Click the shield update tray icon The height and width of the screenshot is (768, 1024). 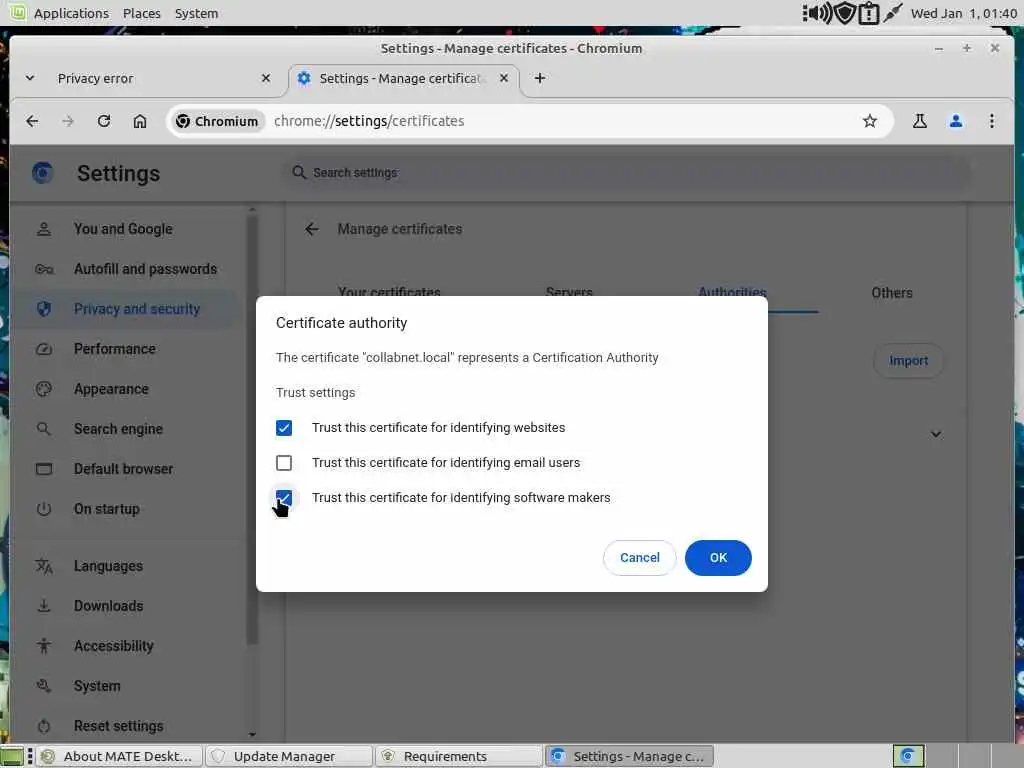pos(845,13)
